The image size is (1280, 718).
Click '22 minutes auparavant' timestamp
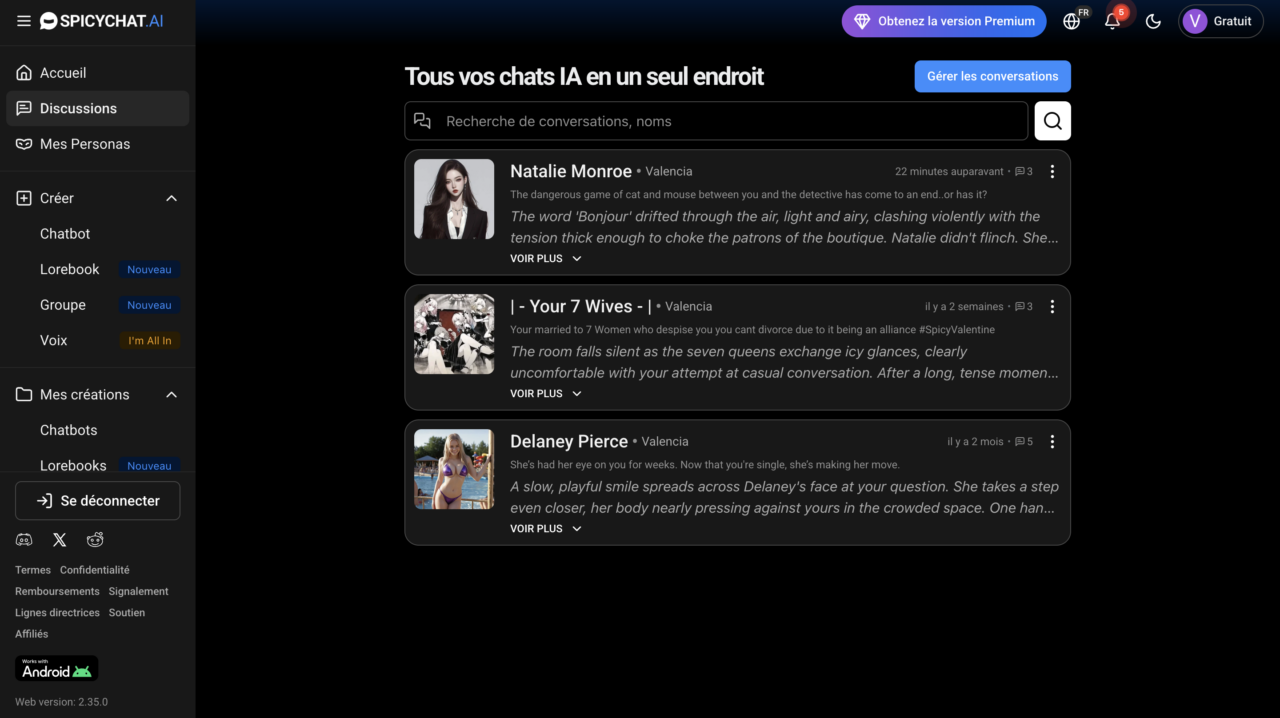click(x=949, y=172)
